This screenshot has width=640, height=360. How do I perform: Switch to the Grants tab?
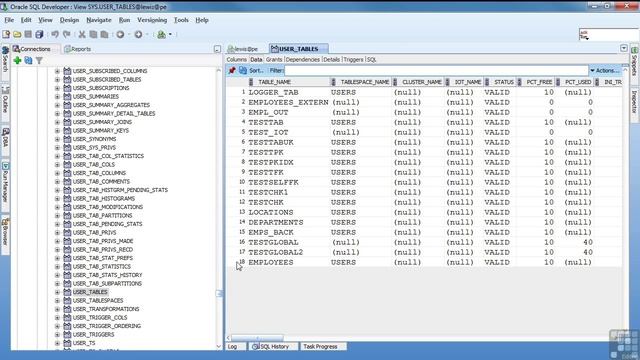(x=274, y=60)
